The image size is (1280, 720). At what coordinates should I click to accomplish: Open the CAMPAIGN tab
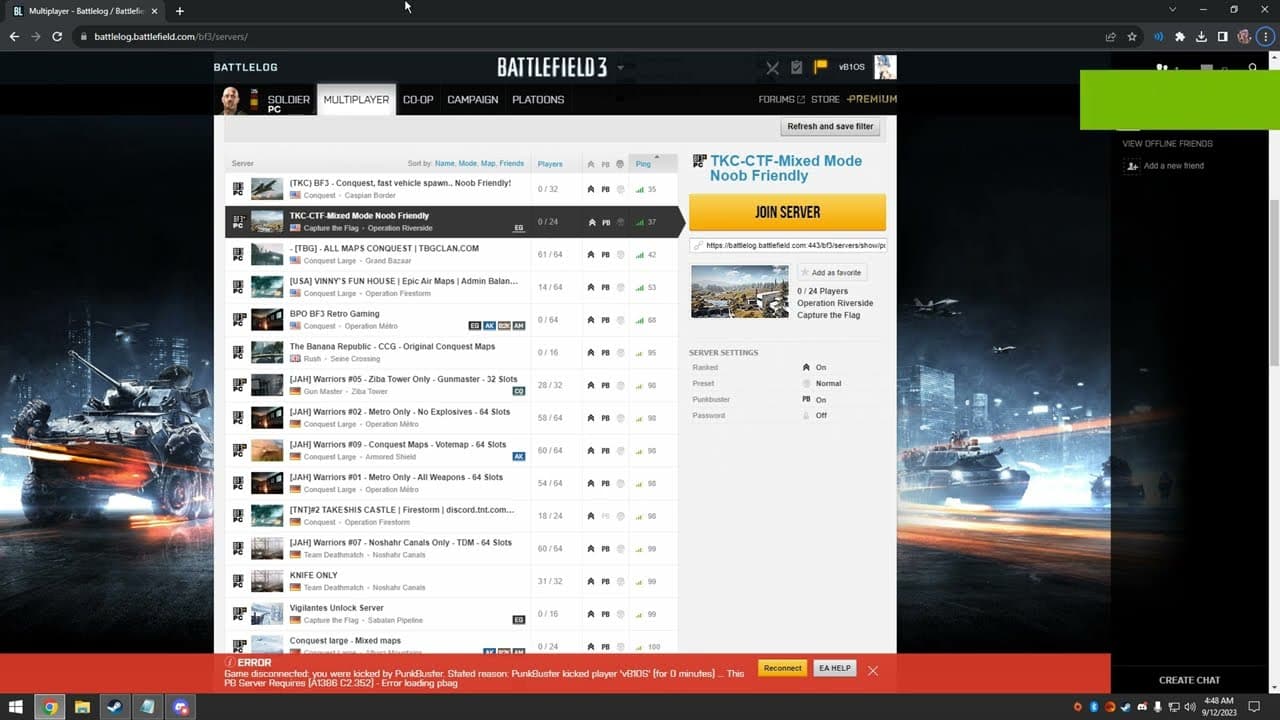point(472,100)
